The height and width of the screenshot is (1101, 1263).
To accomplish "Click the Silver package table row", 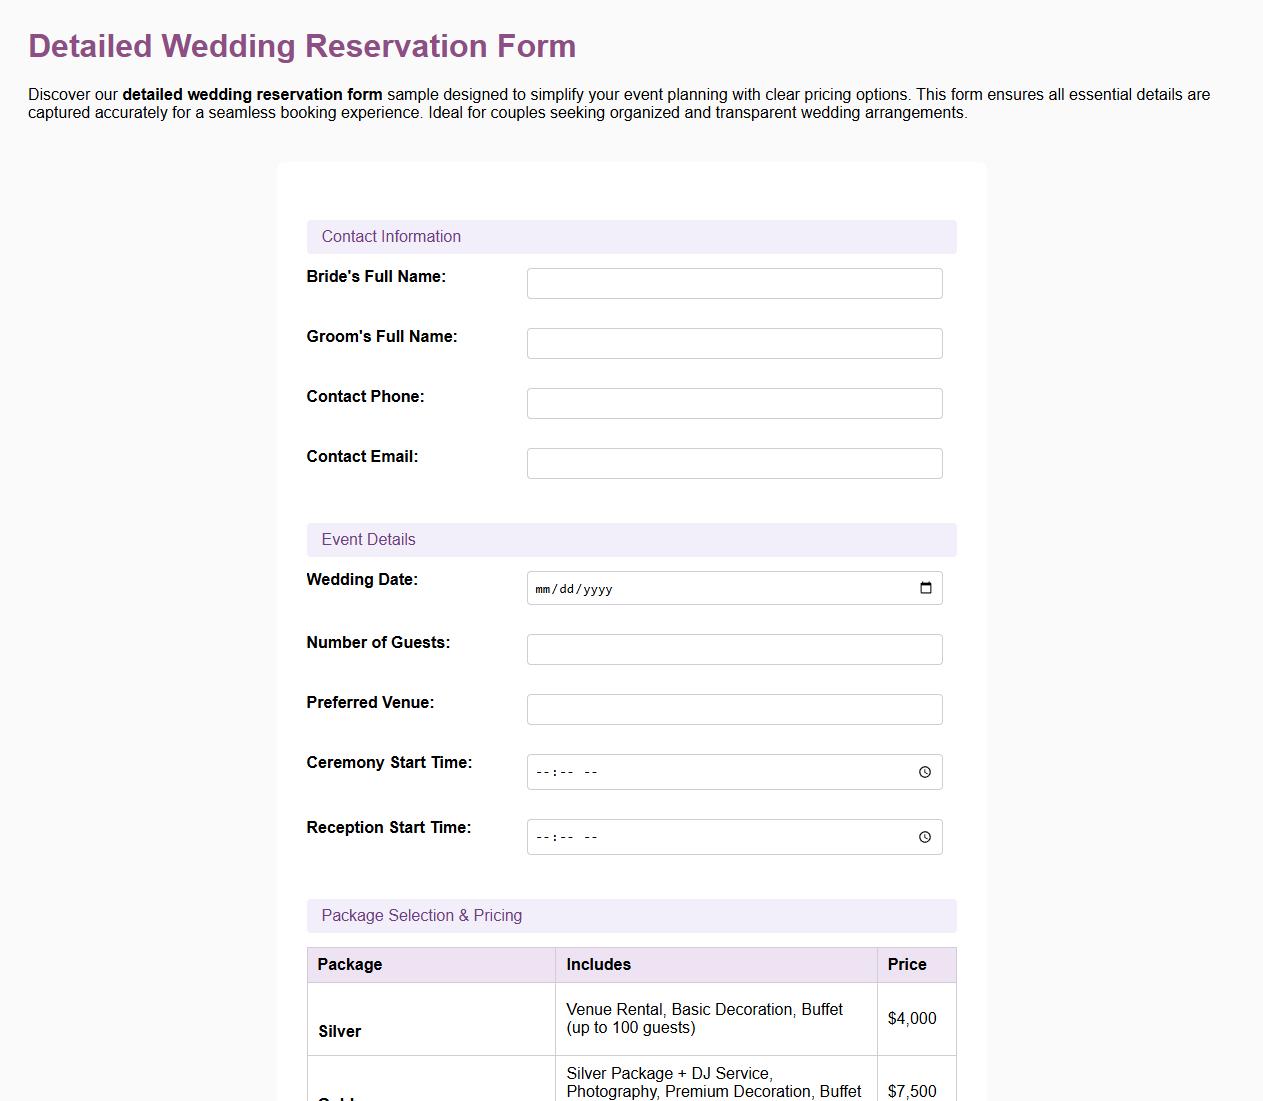I will pyautogui.click(x=430, y=1018).
